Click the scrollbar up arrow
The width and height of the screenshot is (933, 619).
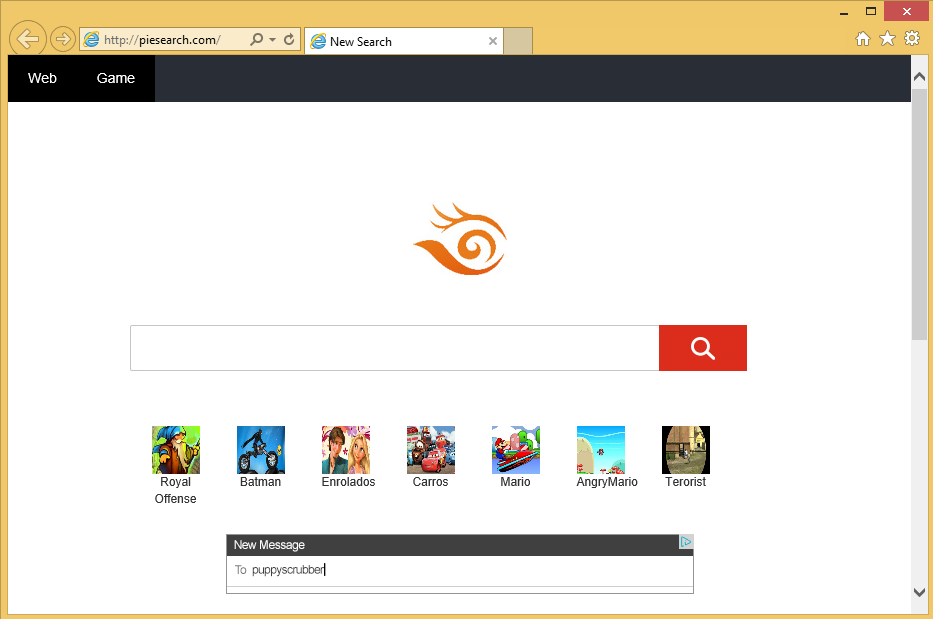point(919,77)
